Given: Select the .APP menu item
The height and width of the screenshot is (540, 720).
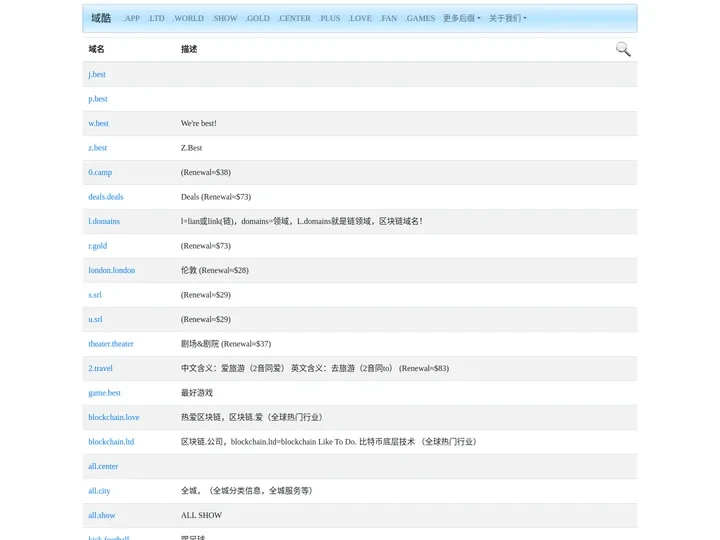Looking at the screenshot, I should (131, 18).
